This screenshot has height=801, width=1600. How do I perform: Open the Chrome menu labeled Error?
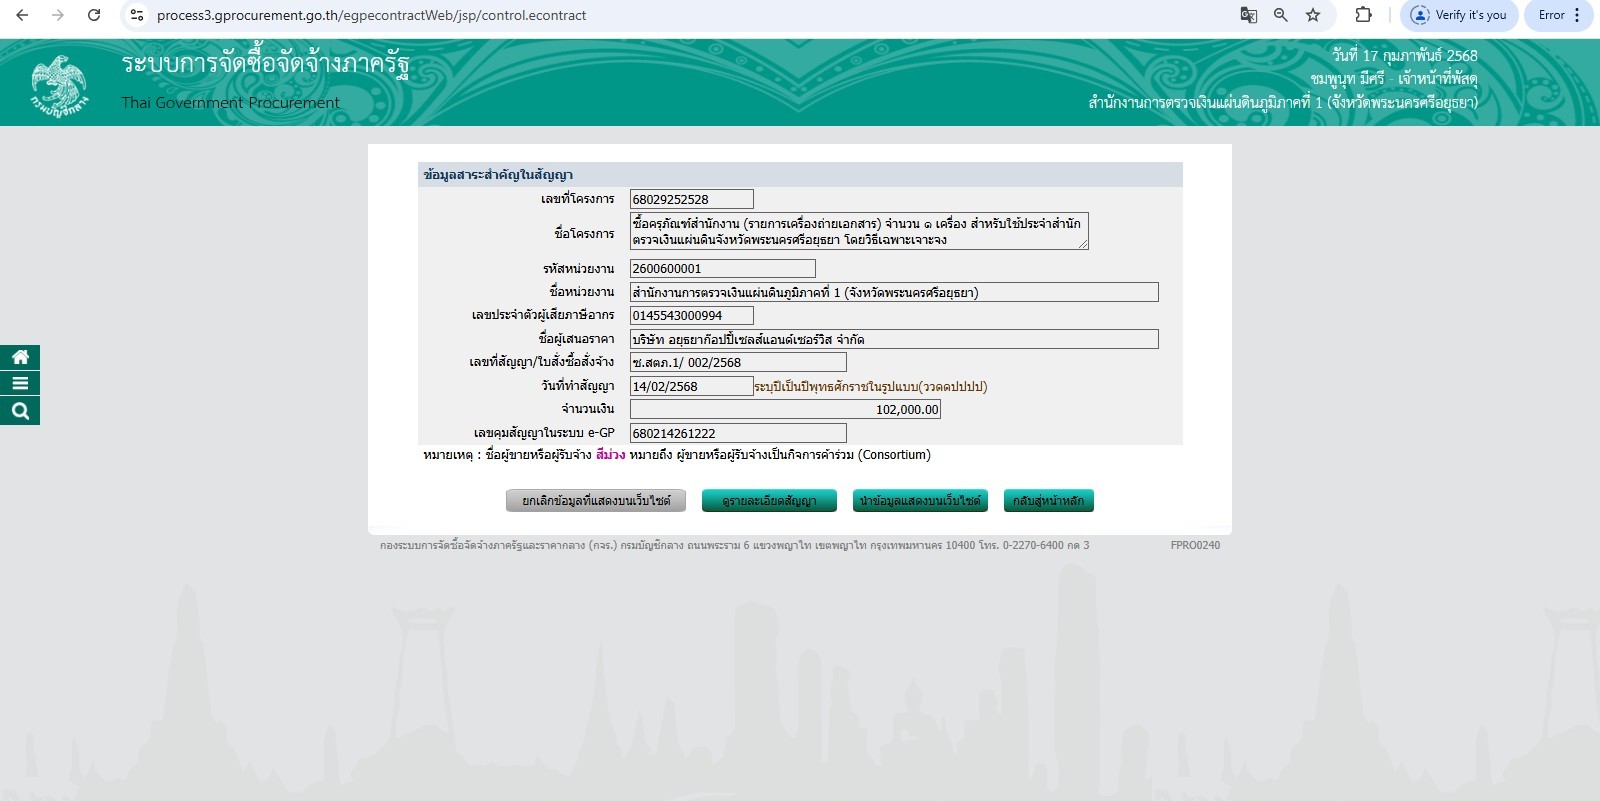[1558, 15]
